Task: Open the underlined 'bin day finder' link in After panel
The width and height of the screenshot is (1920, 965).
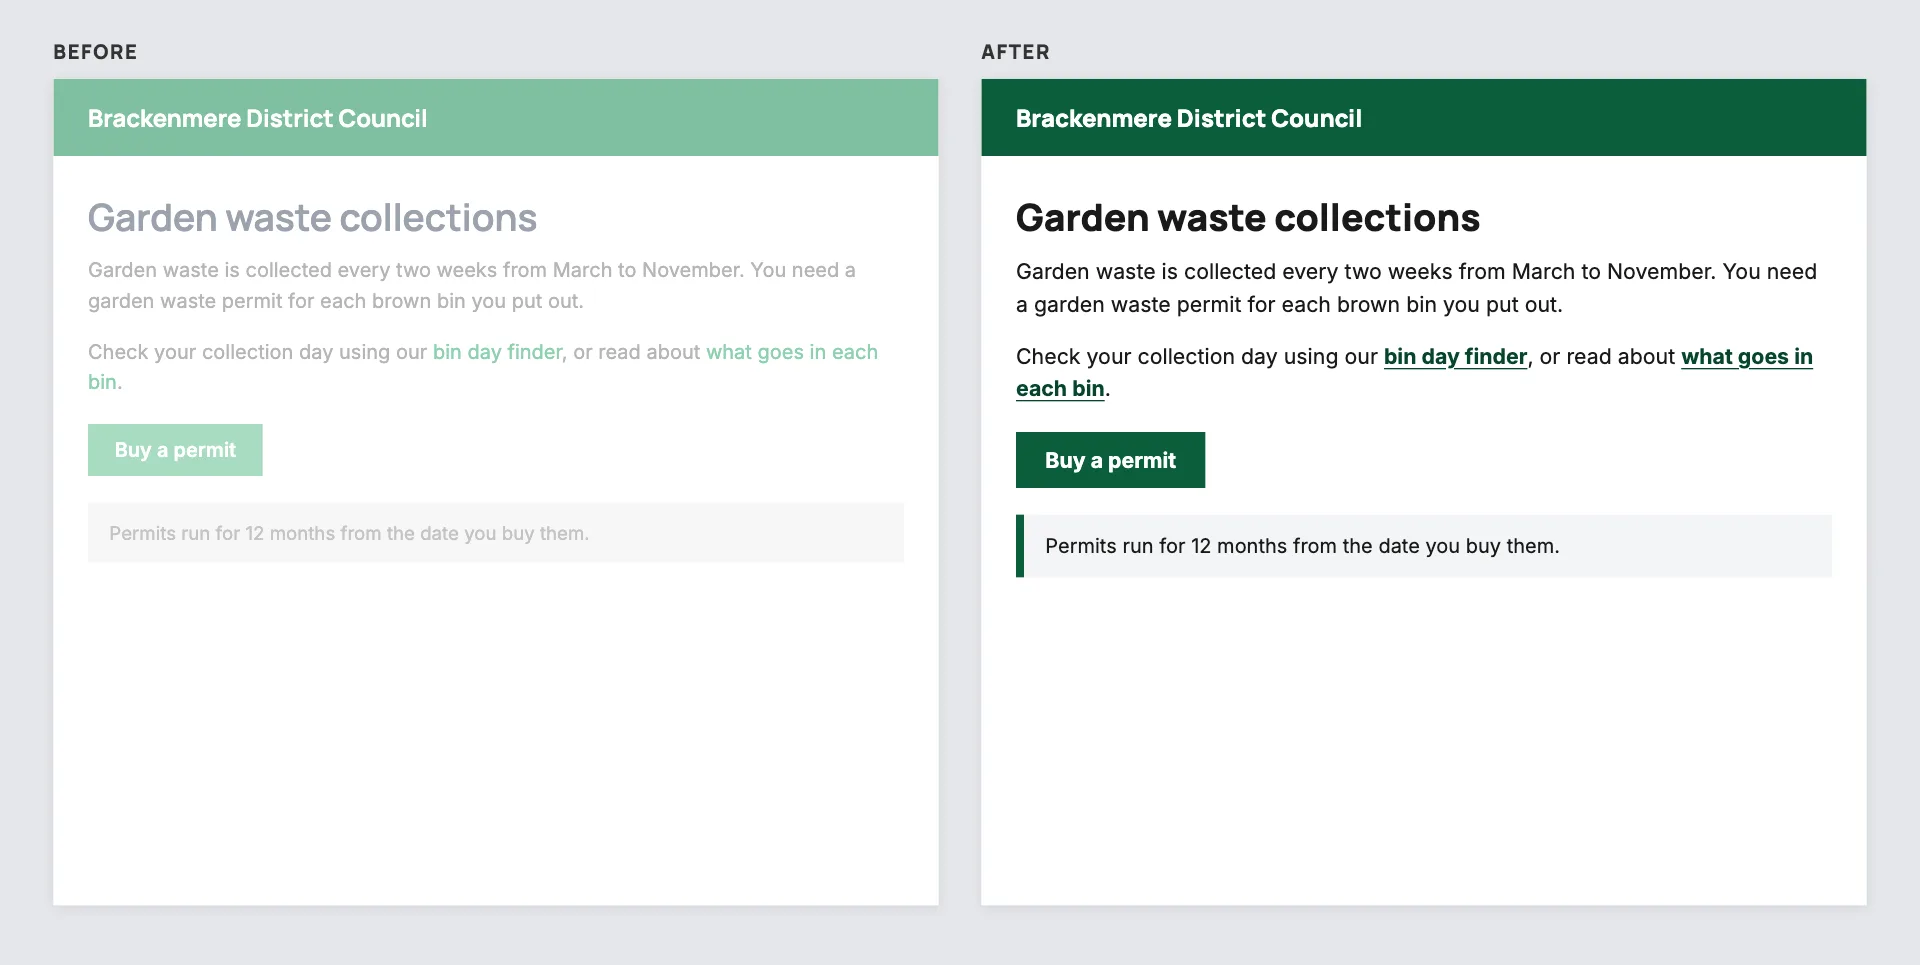Action: [1455, 357]
